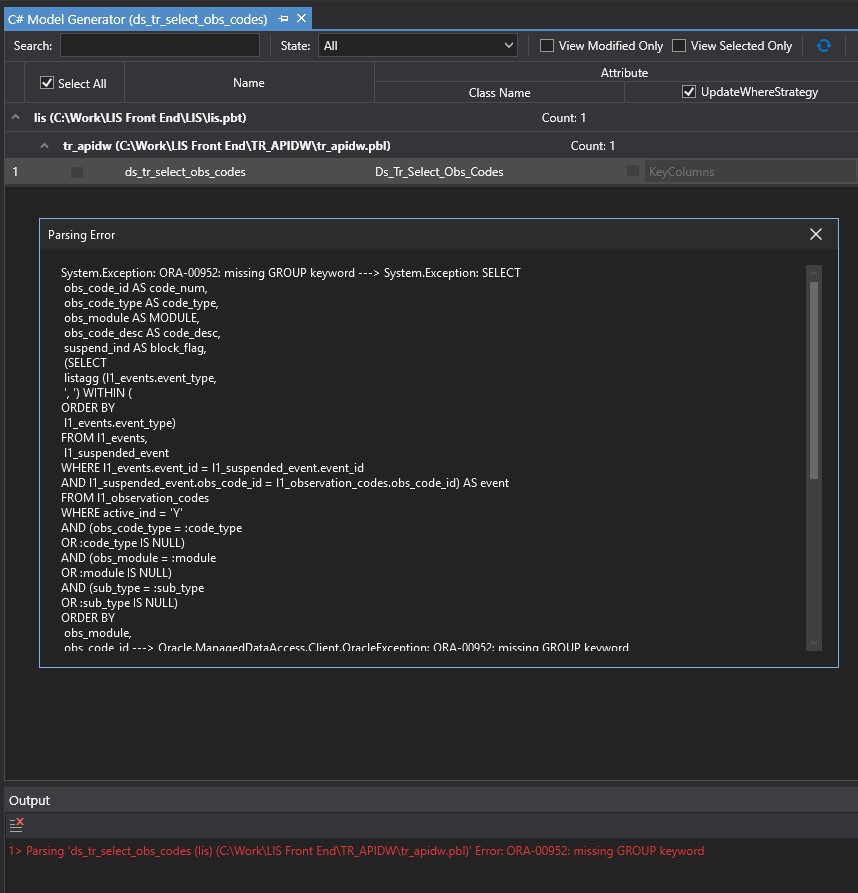858x893 pixels.
Task: Click the Class Name column header
Action: (499, 93)
